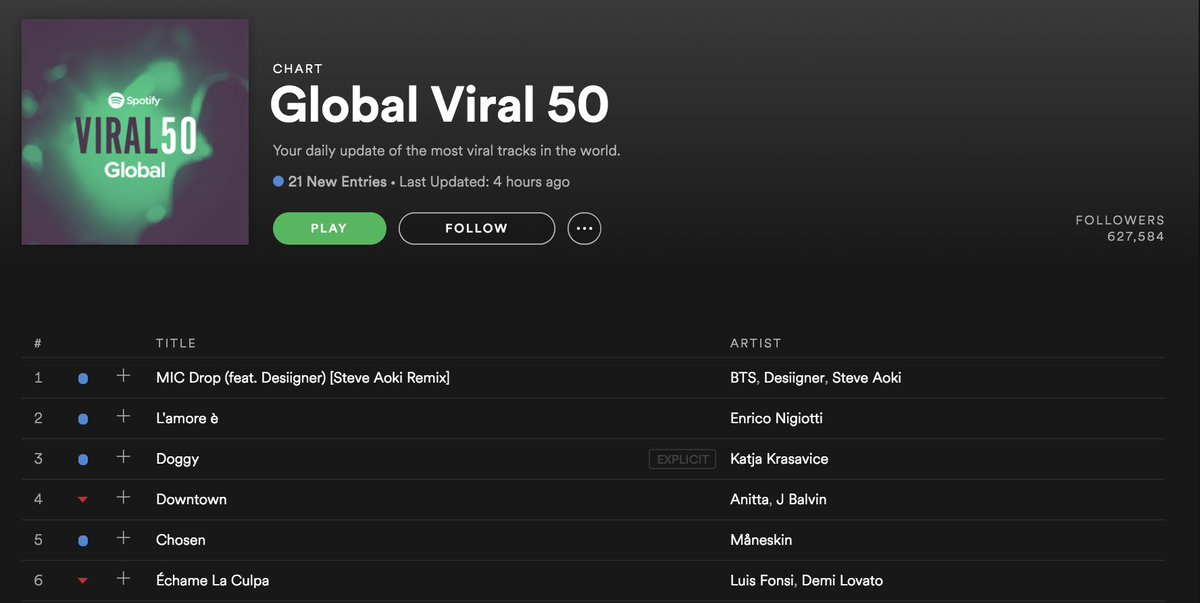
Task: Open artist Steve Aoki
Action: (x=867, y=378)
